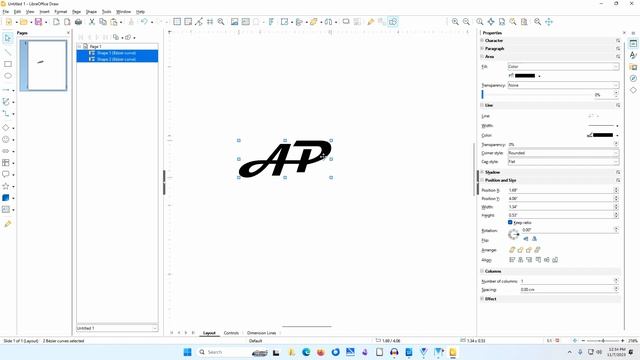Click the Align Left icon in sidebar

(x=512, y=260)
